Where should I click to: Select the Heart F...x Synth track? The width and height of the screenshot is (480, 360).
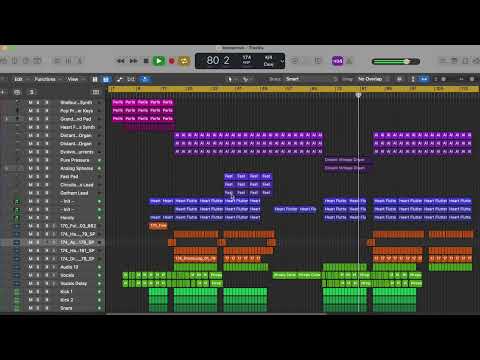(x=77, y=127)
